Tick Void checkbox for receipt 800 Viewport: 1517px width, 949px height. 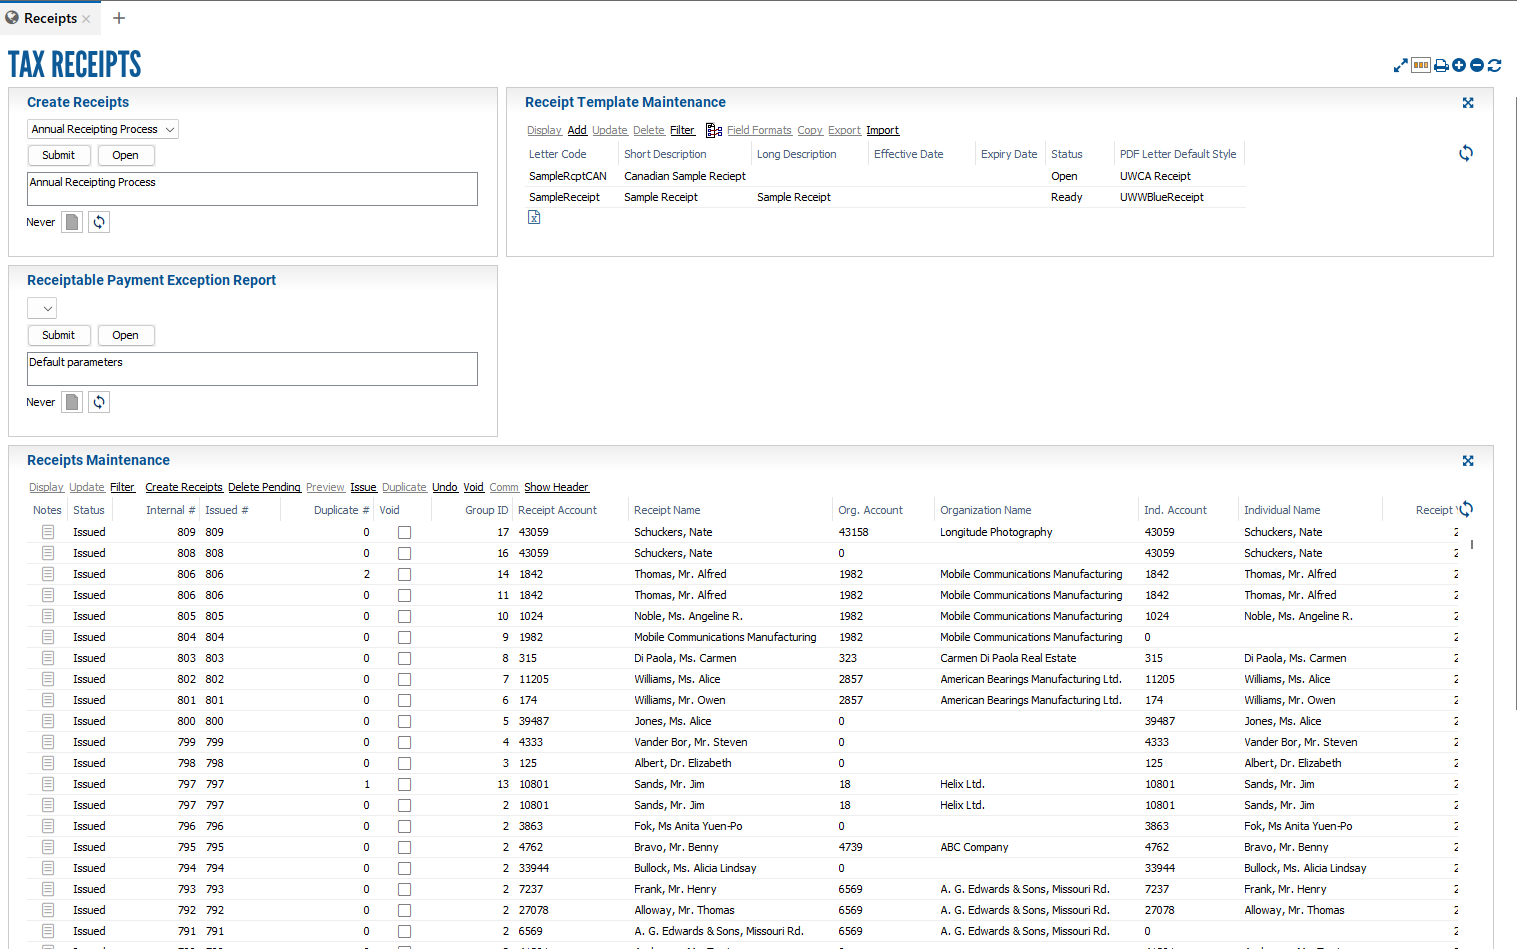coord(404,722)
